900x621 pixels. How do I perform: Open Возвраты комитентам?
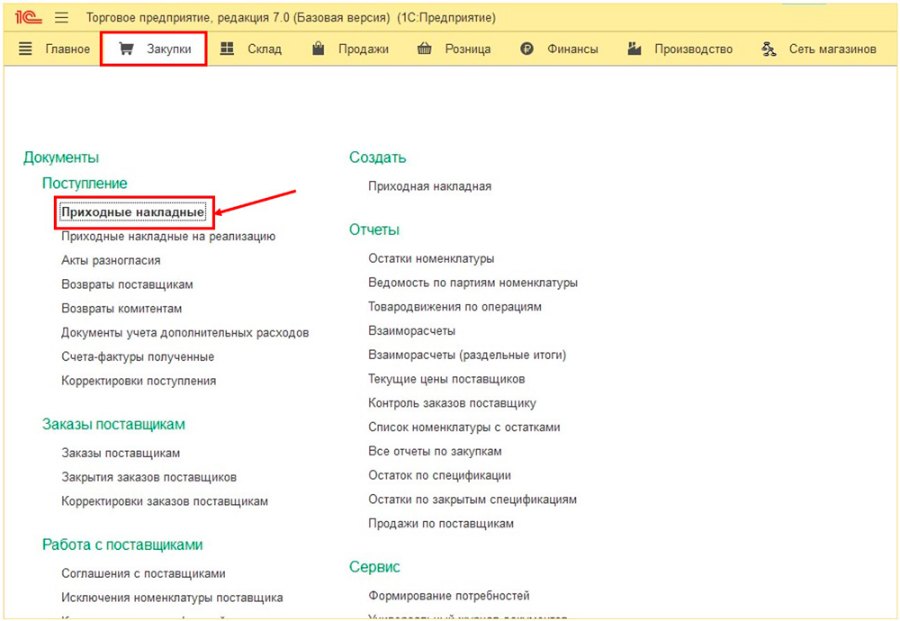pyautogui.click(x=122, y=309)
